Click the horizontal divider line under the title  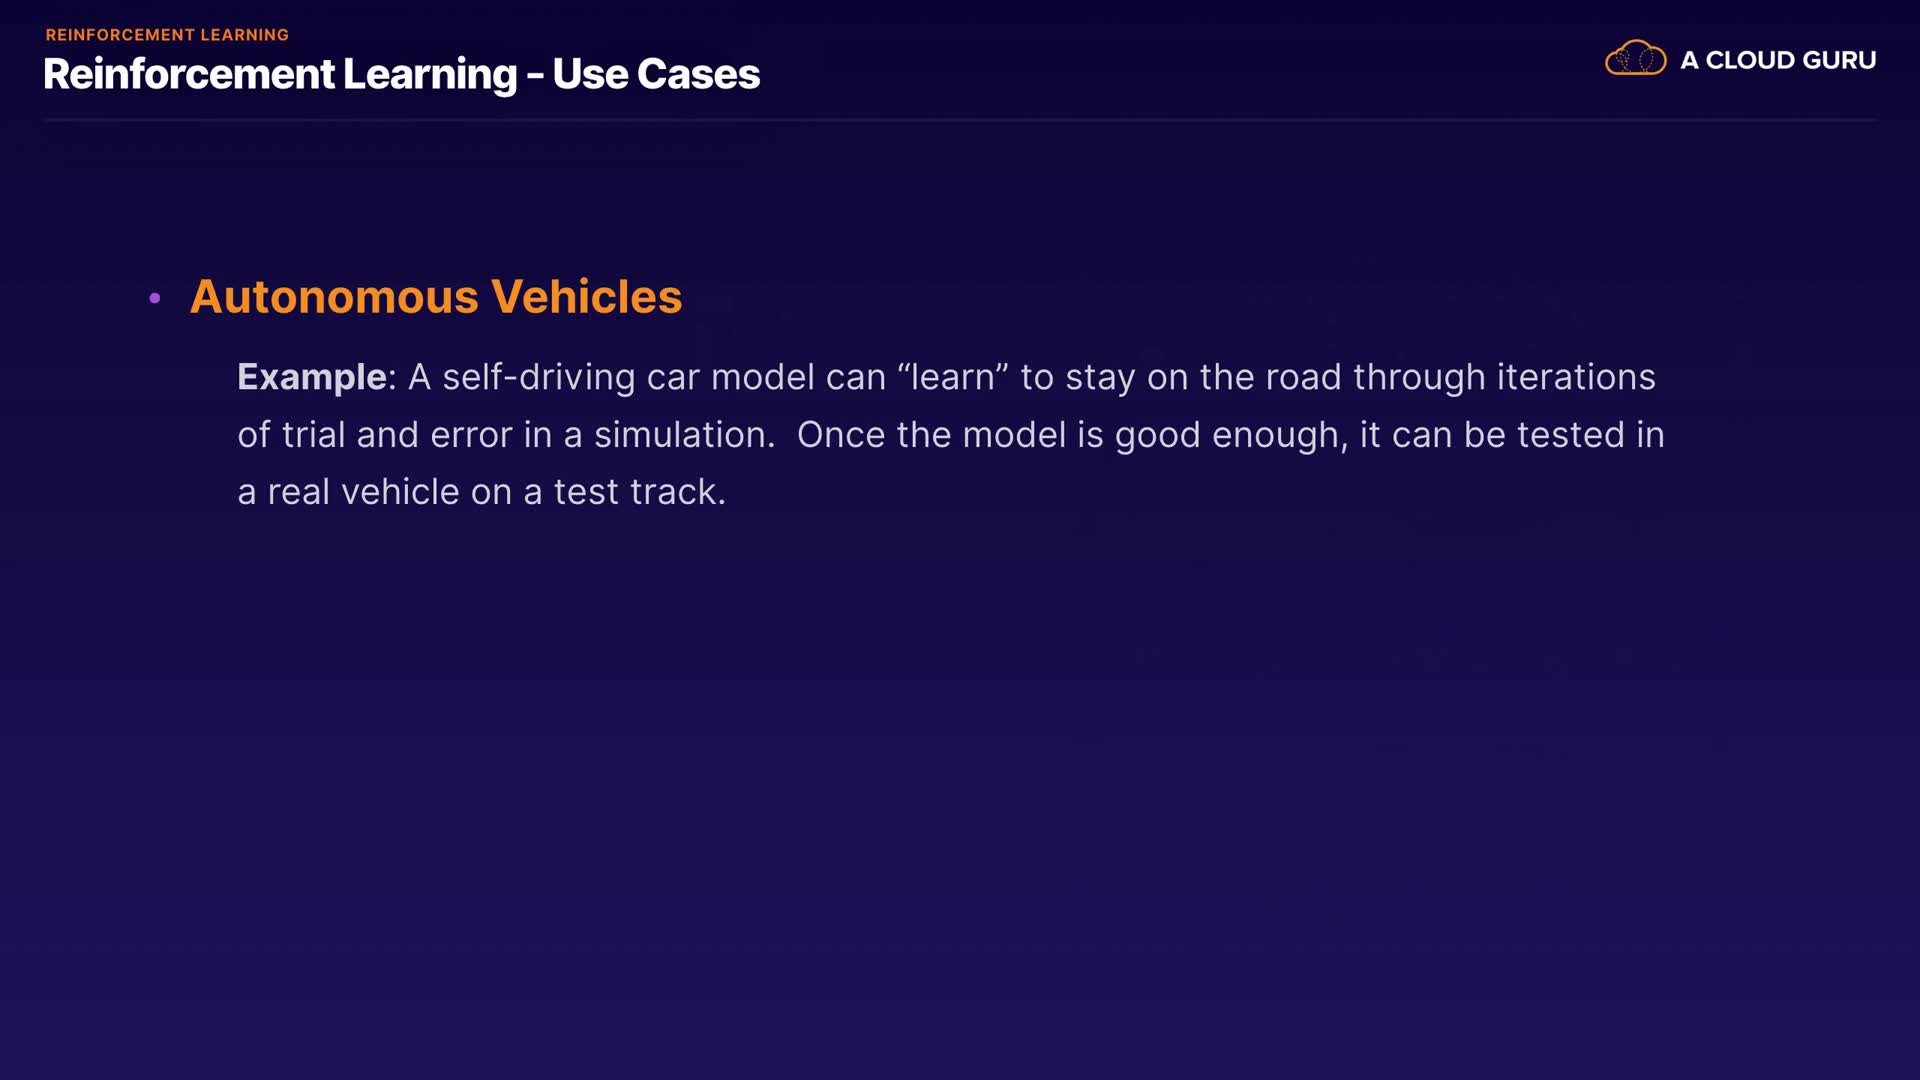(x=960, y=120)
